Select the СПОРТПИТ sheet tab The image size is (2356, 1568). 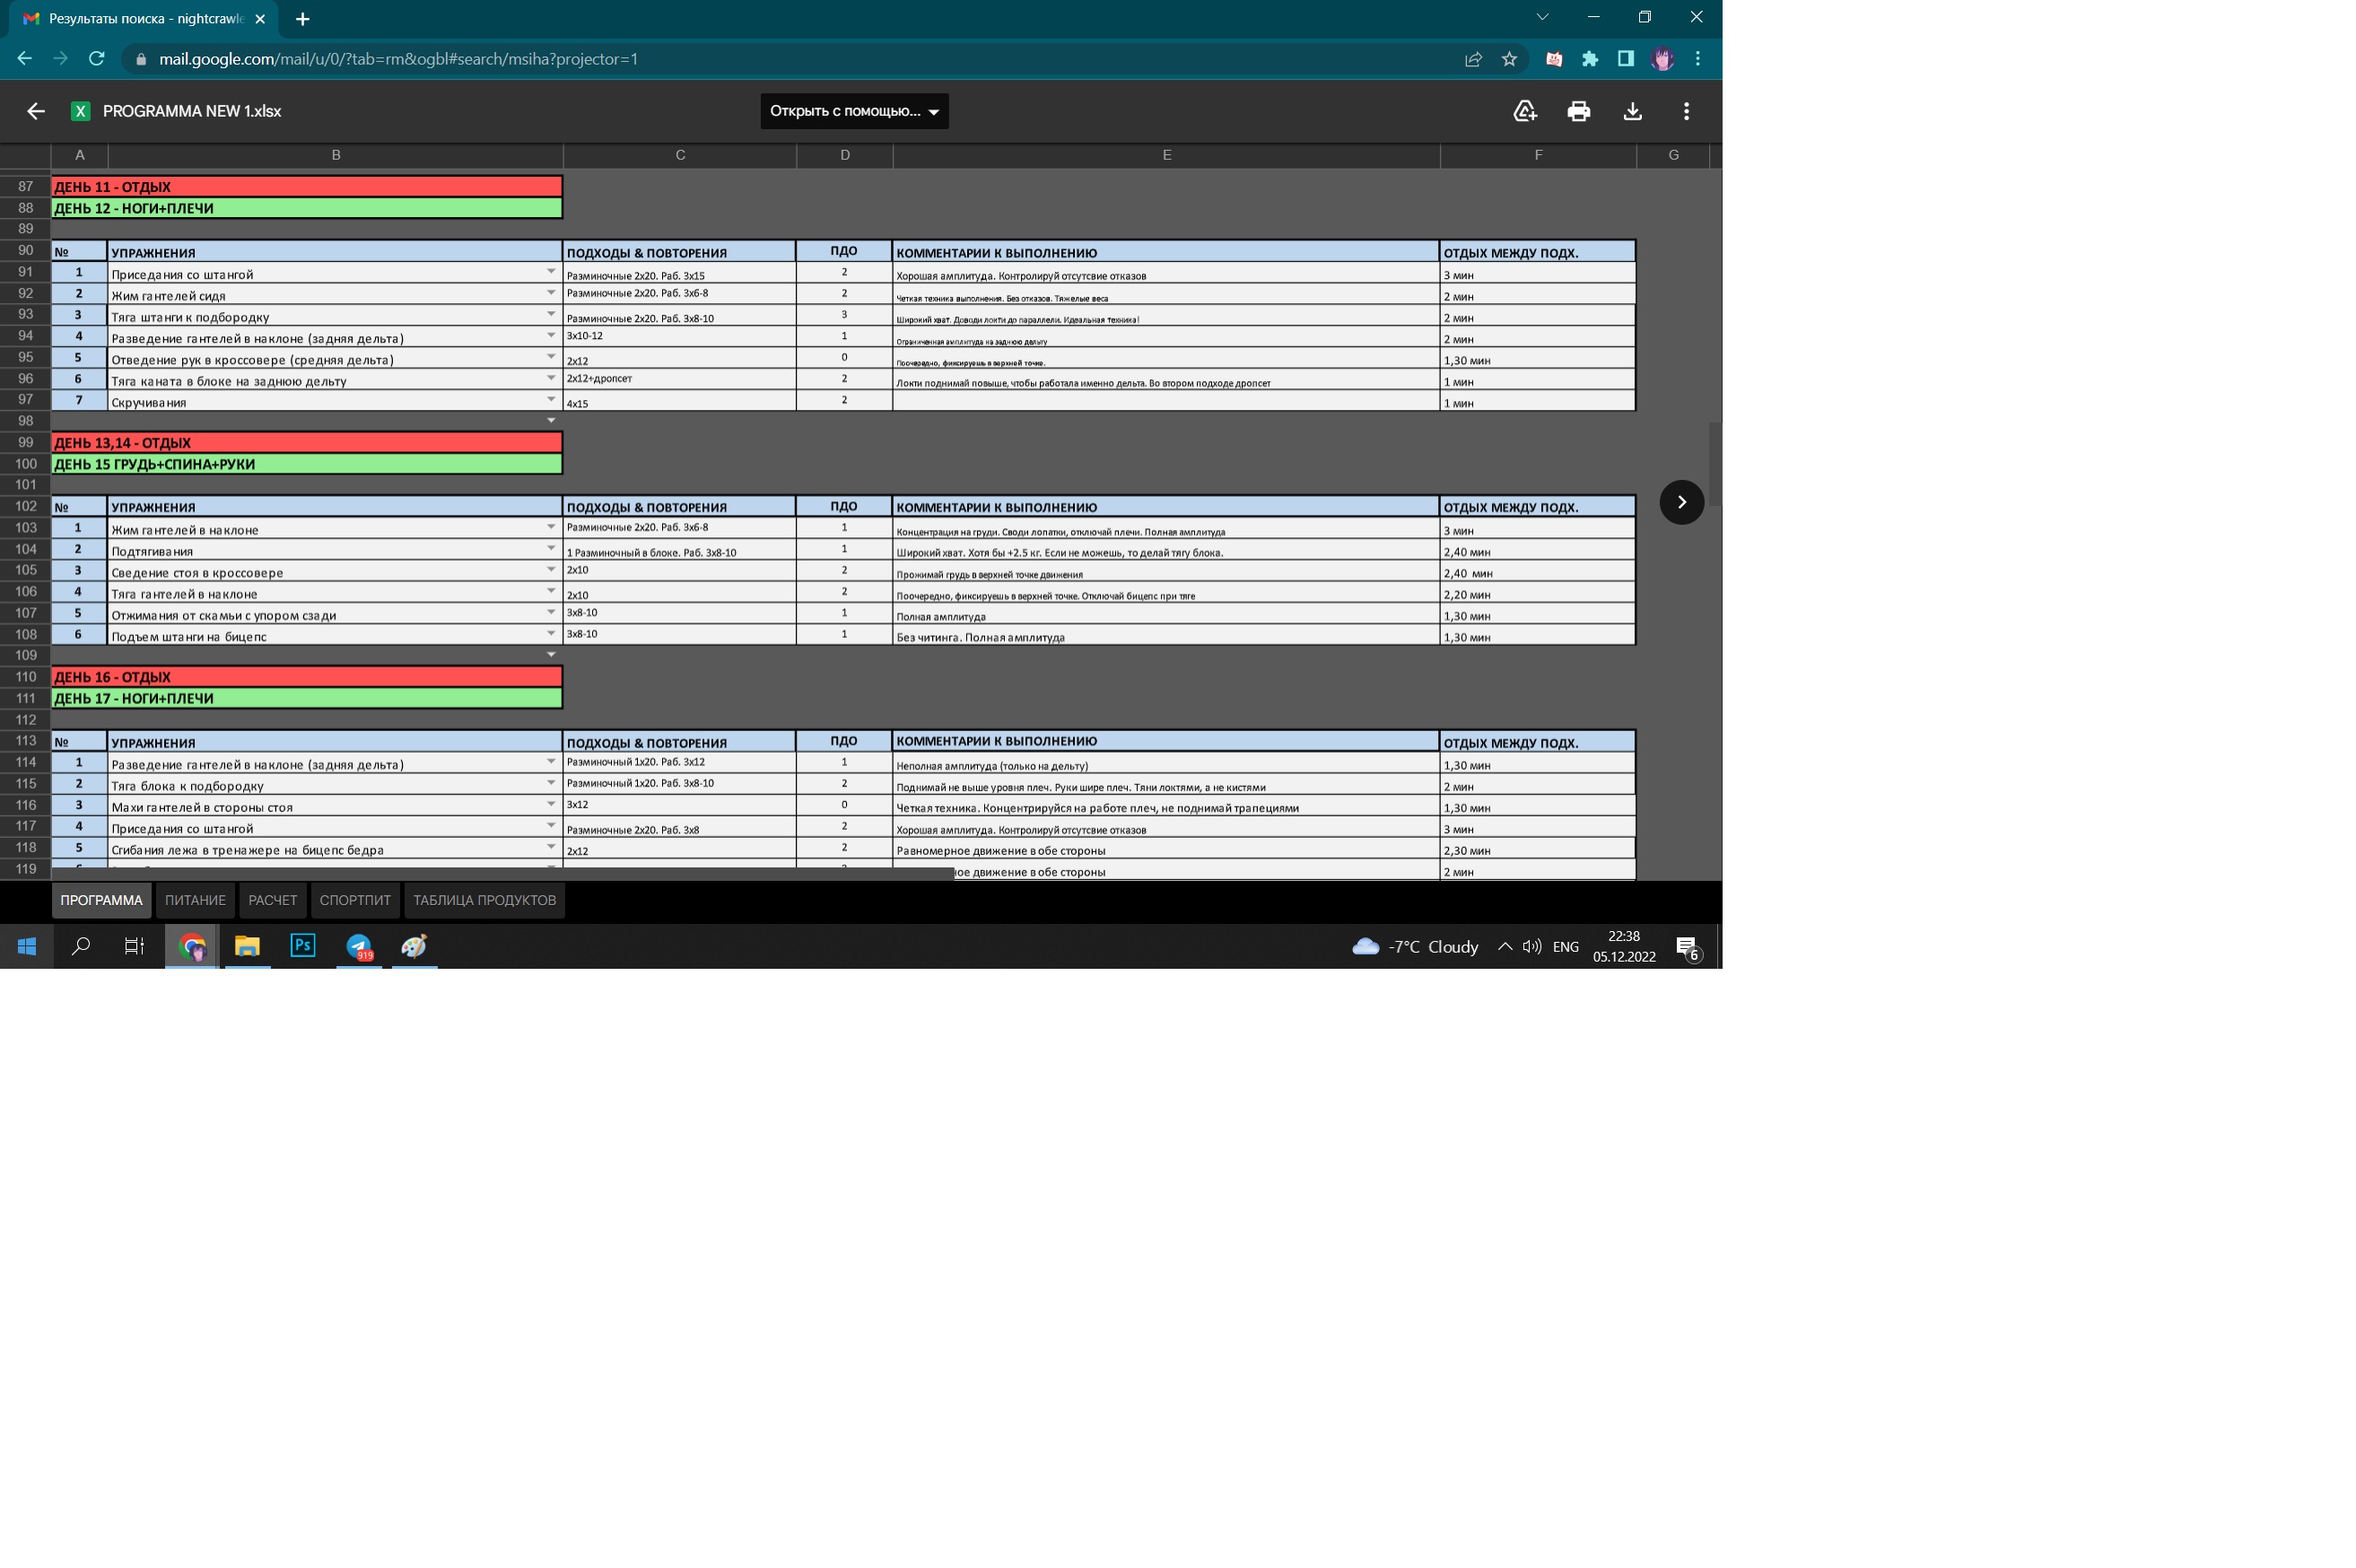355,900
